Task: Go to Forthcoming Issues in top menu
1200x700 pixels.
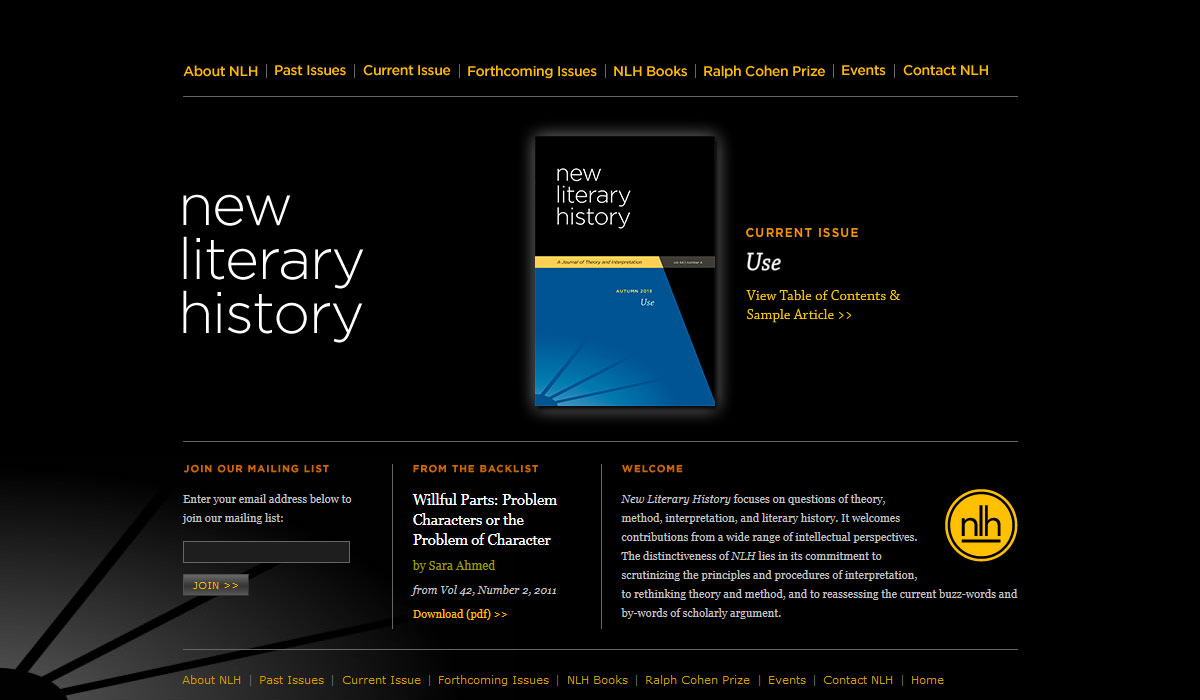Action: tap(532, 71)
